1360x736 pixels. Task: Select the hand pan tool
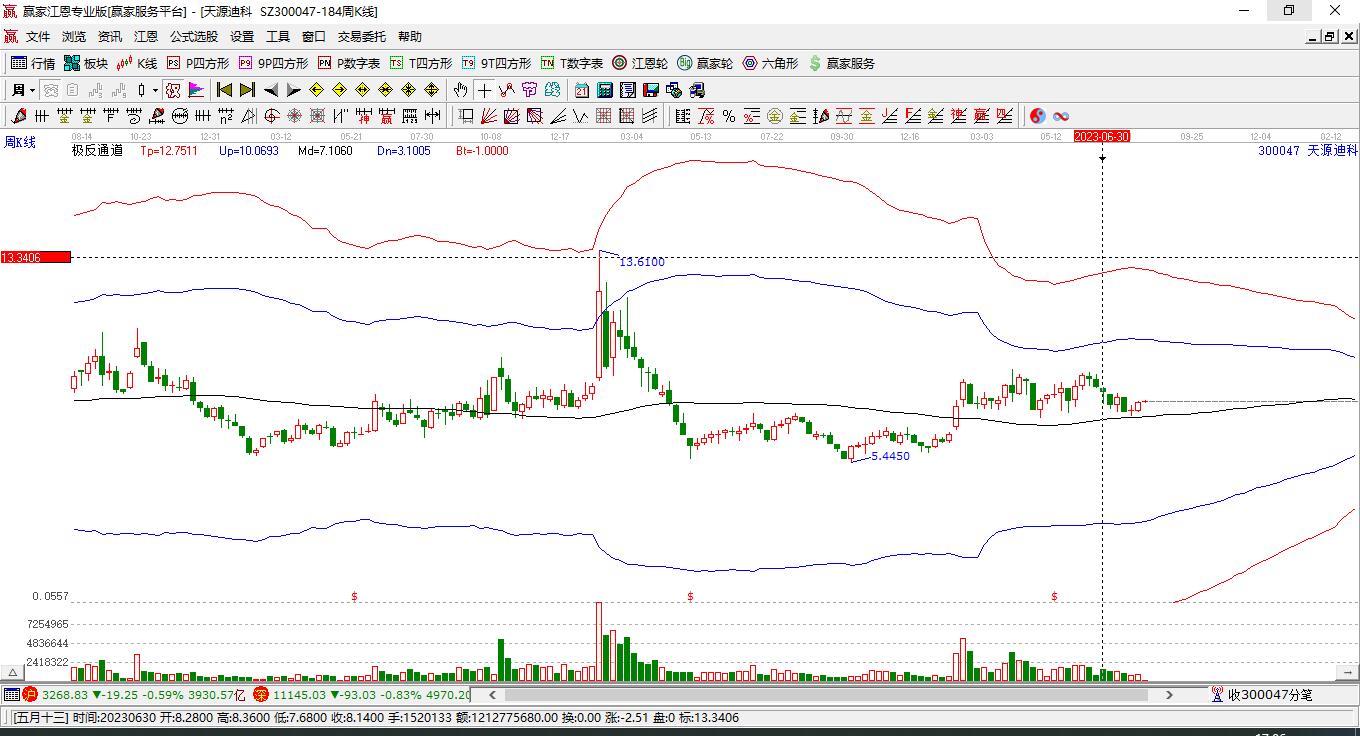tap(460, 90)
